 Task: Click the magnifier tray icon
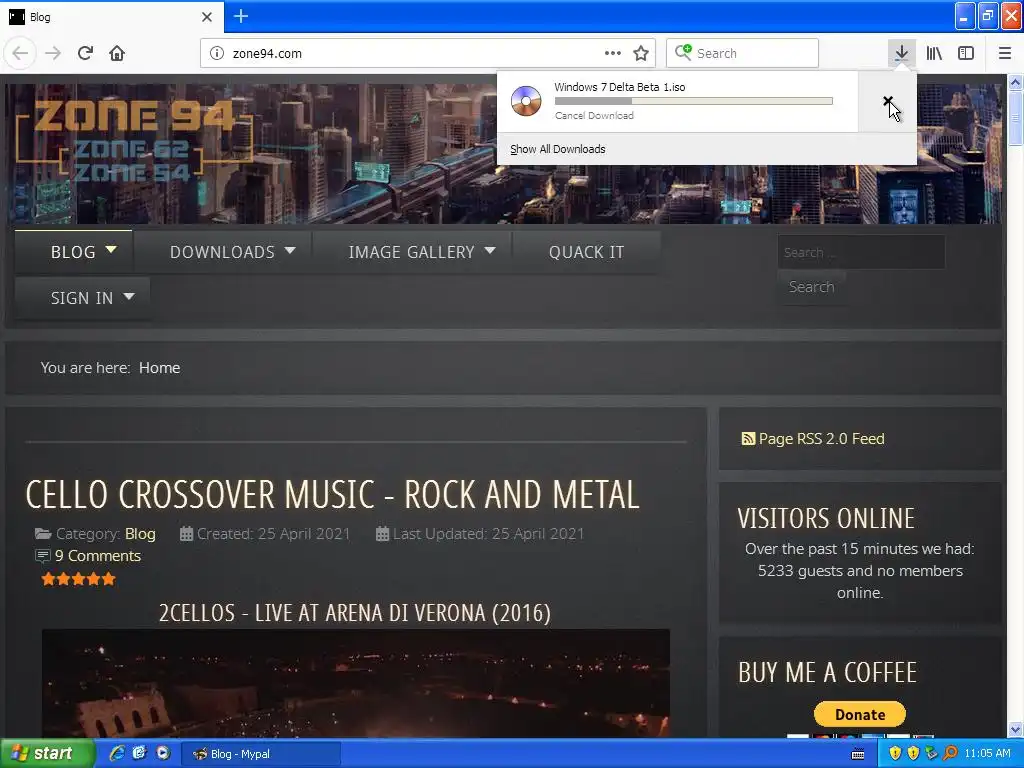click(x=950, y=754)
